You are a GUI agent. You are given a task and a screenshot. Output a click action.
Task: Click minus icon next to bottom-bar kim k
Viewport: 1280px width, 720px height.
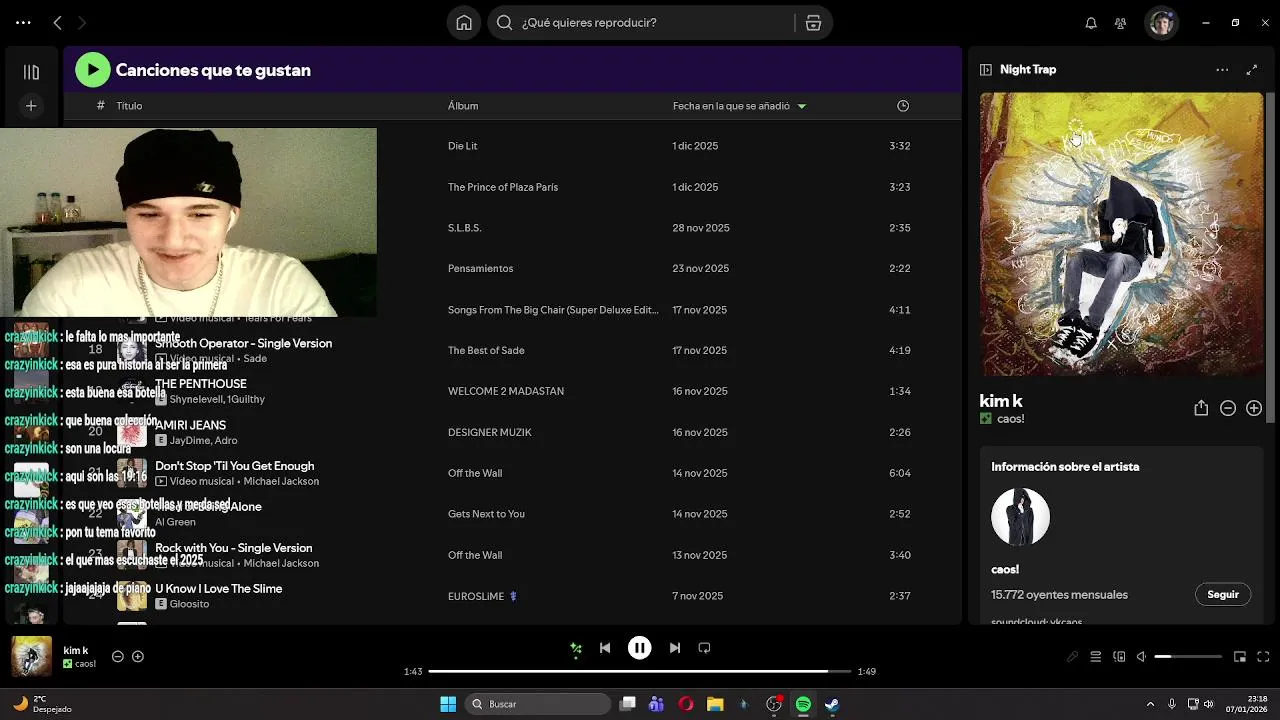117,657
